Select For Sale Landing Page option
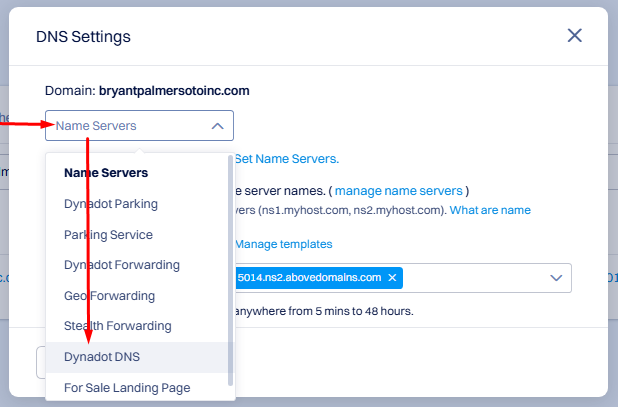 coord(127,387)
